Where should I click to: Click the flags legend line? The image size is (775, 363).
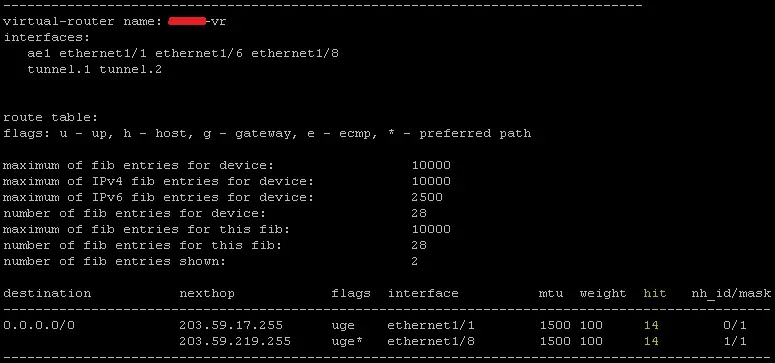point(267,134)
